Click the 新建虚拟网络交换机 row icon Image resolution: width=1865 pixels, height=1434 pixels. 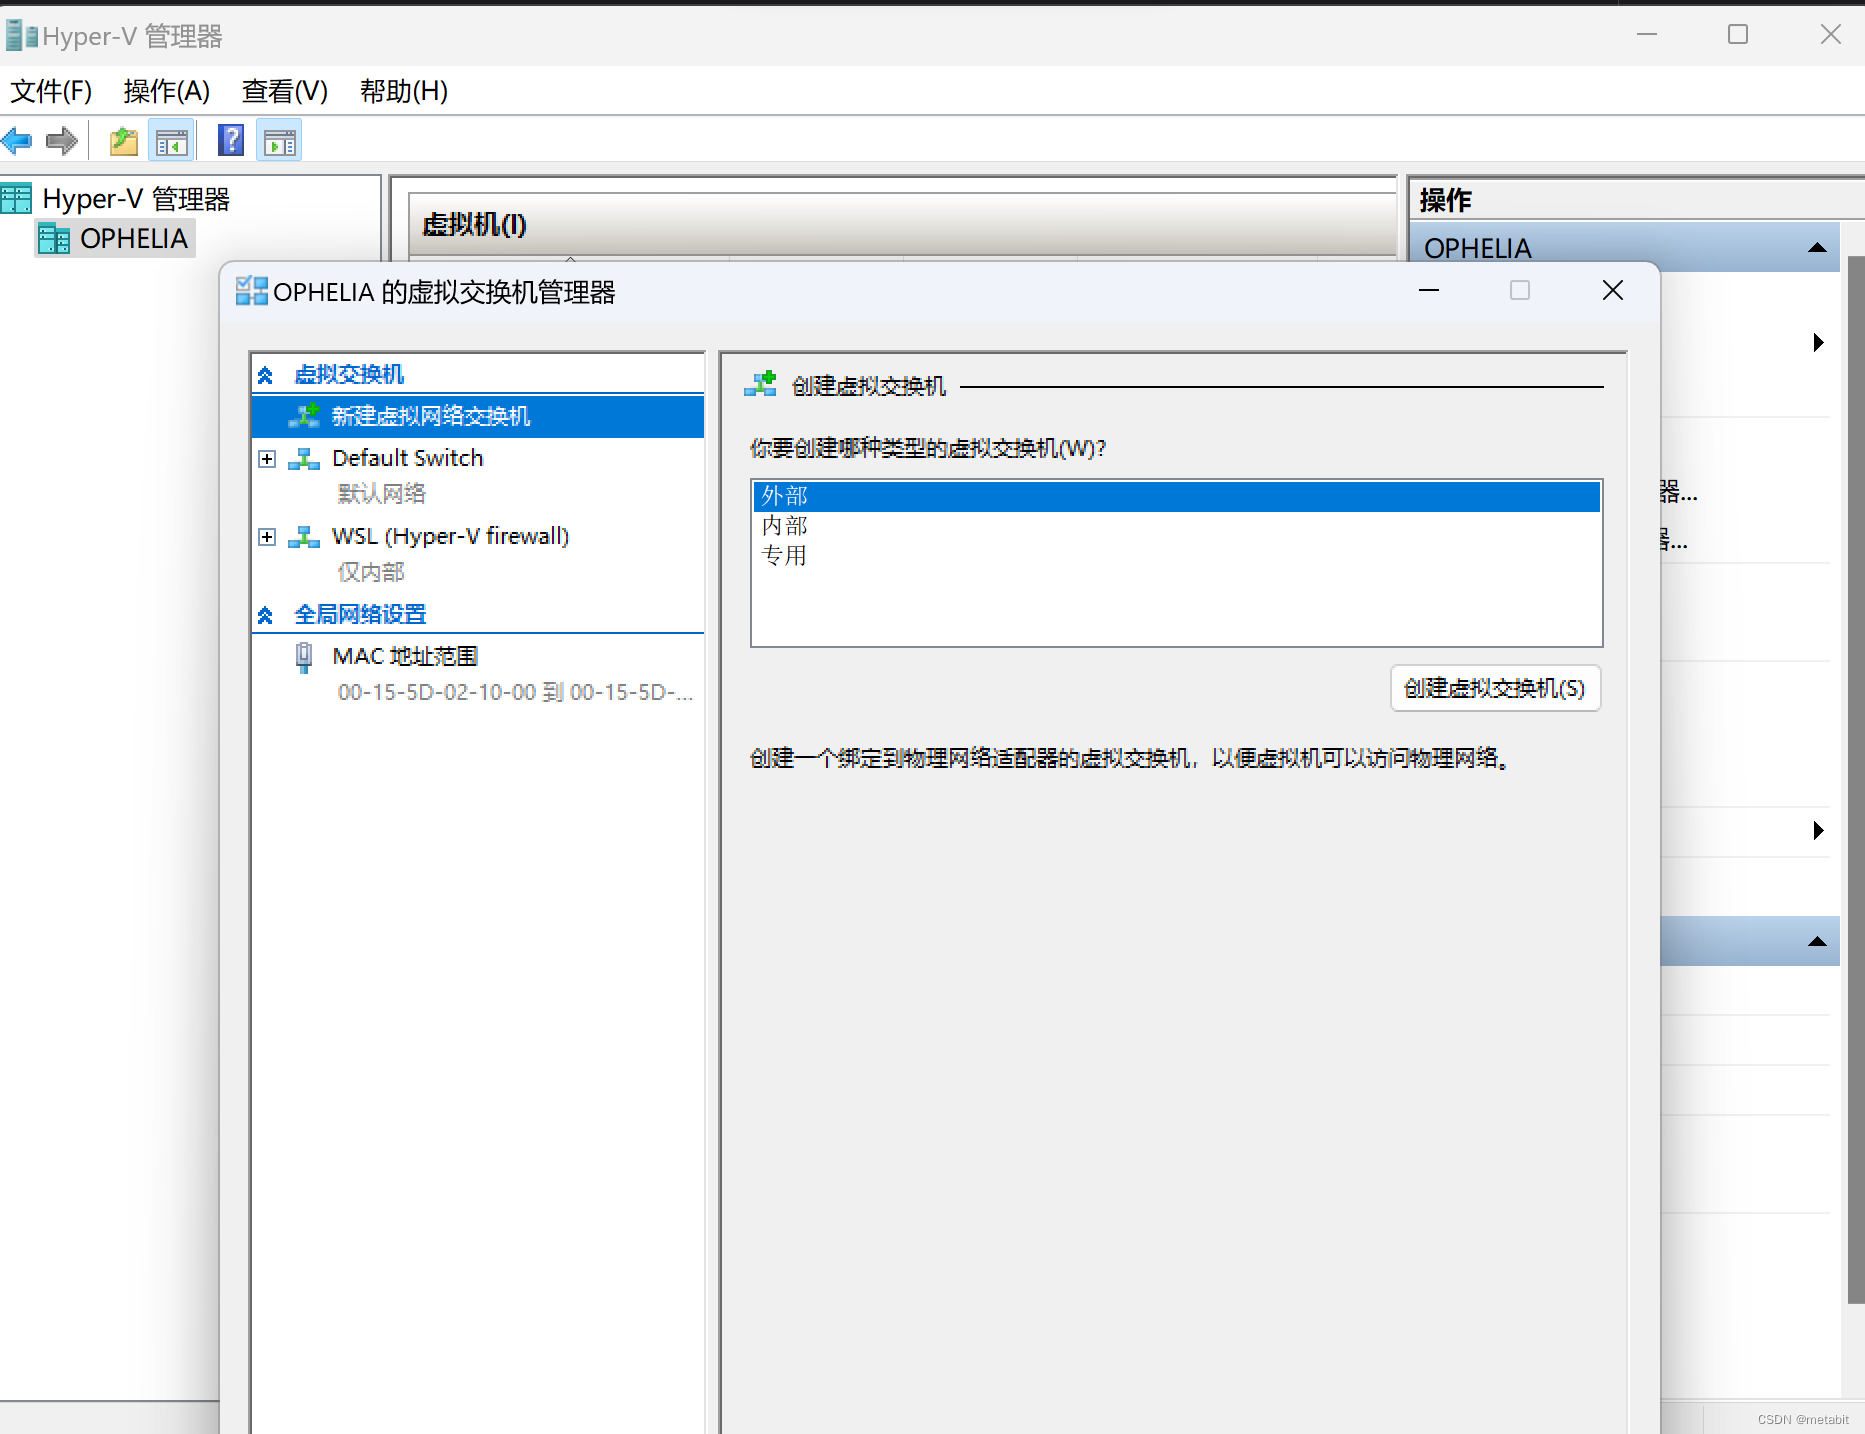(x=304, y=415)
